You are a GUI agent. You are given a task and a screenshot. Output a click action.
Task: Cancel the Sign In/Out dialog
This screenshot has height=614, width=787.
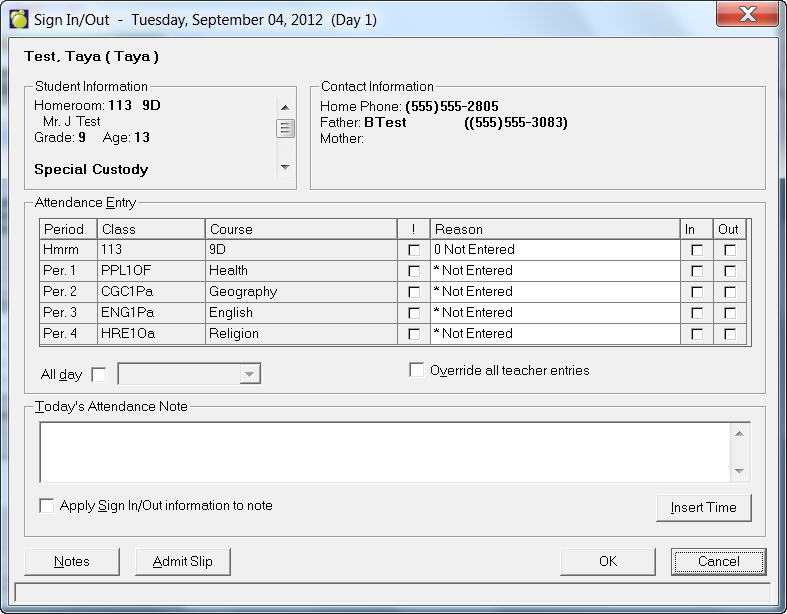coord(718,562)
